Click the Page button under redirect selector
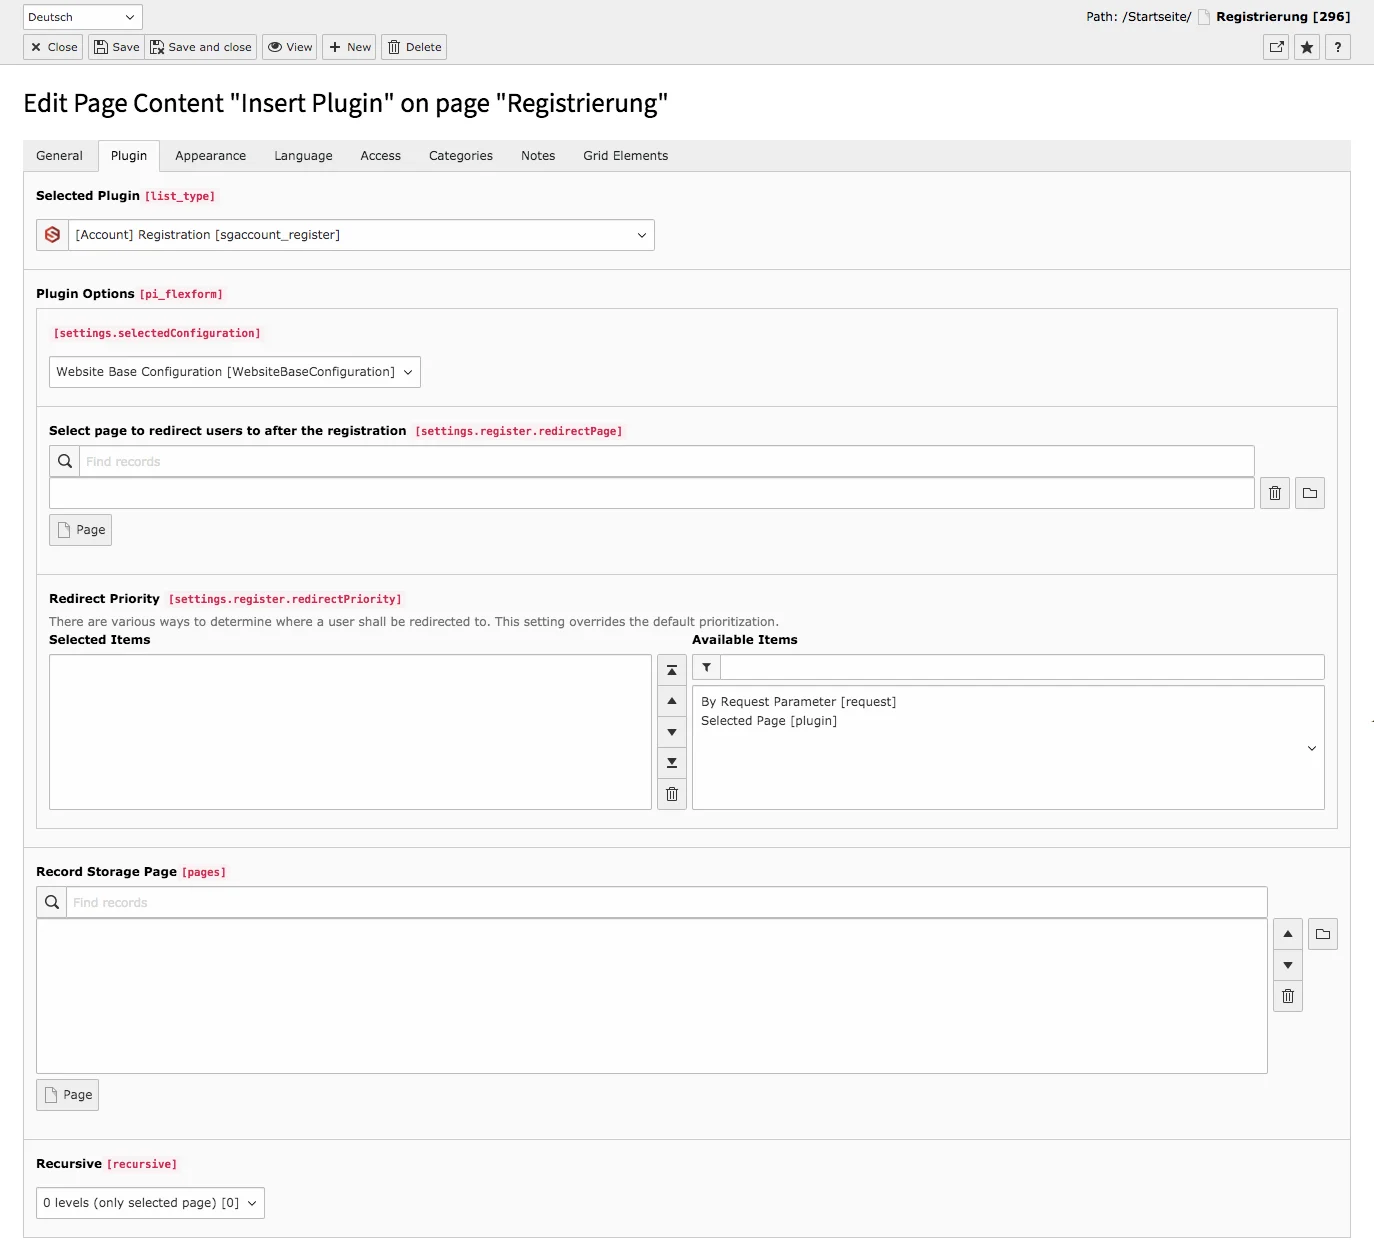The height and width of the screenshot is (1245, 1374). pyautogui.click(x=80, y=529)
